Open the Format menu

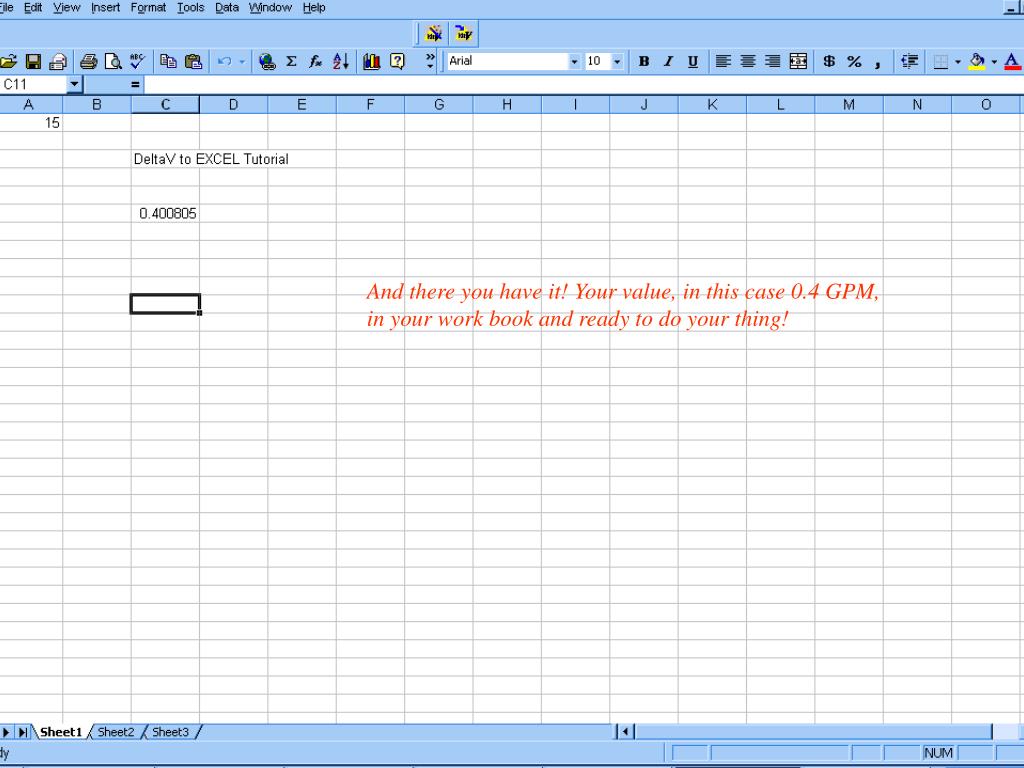tap(148, 8)
